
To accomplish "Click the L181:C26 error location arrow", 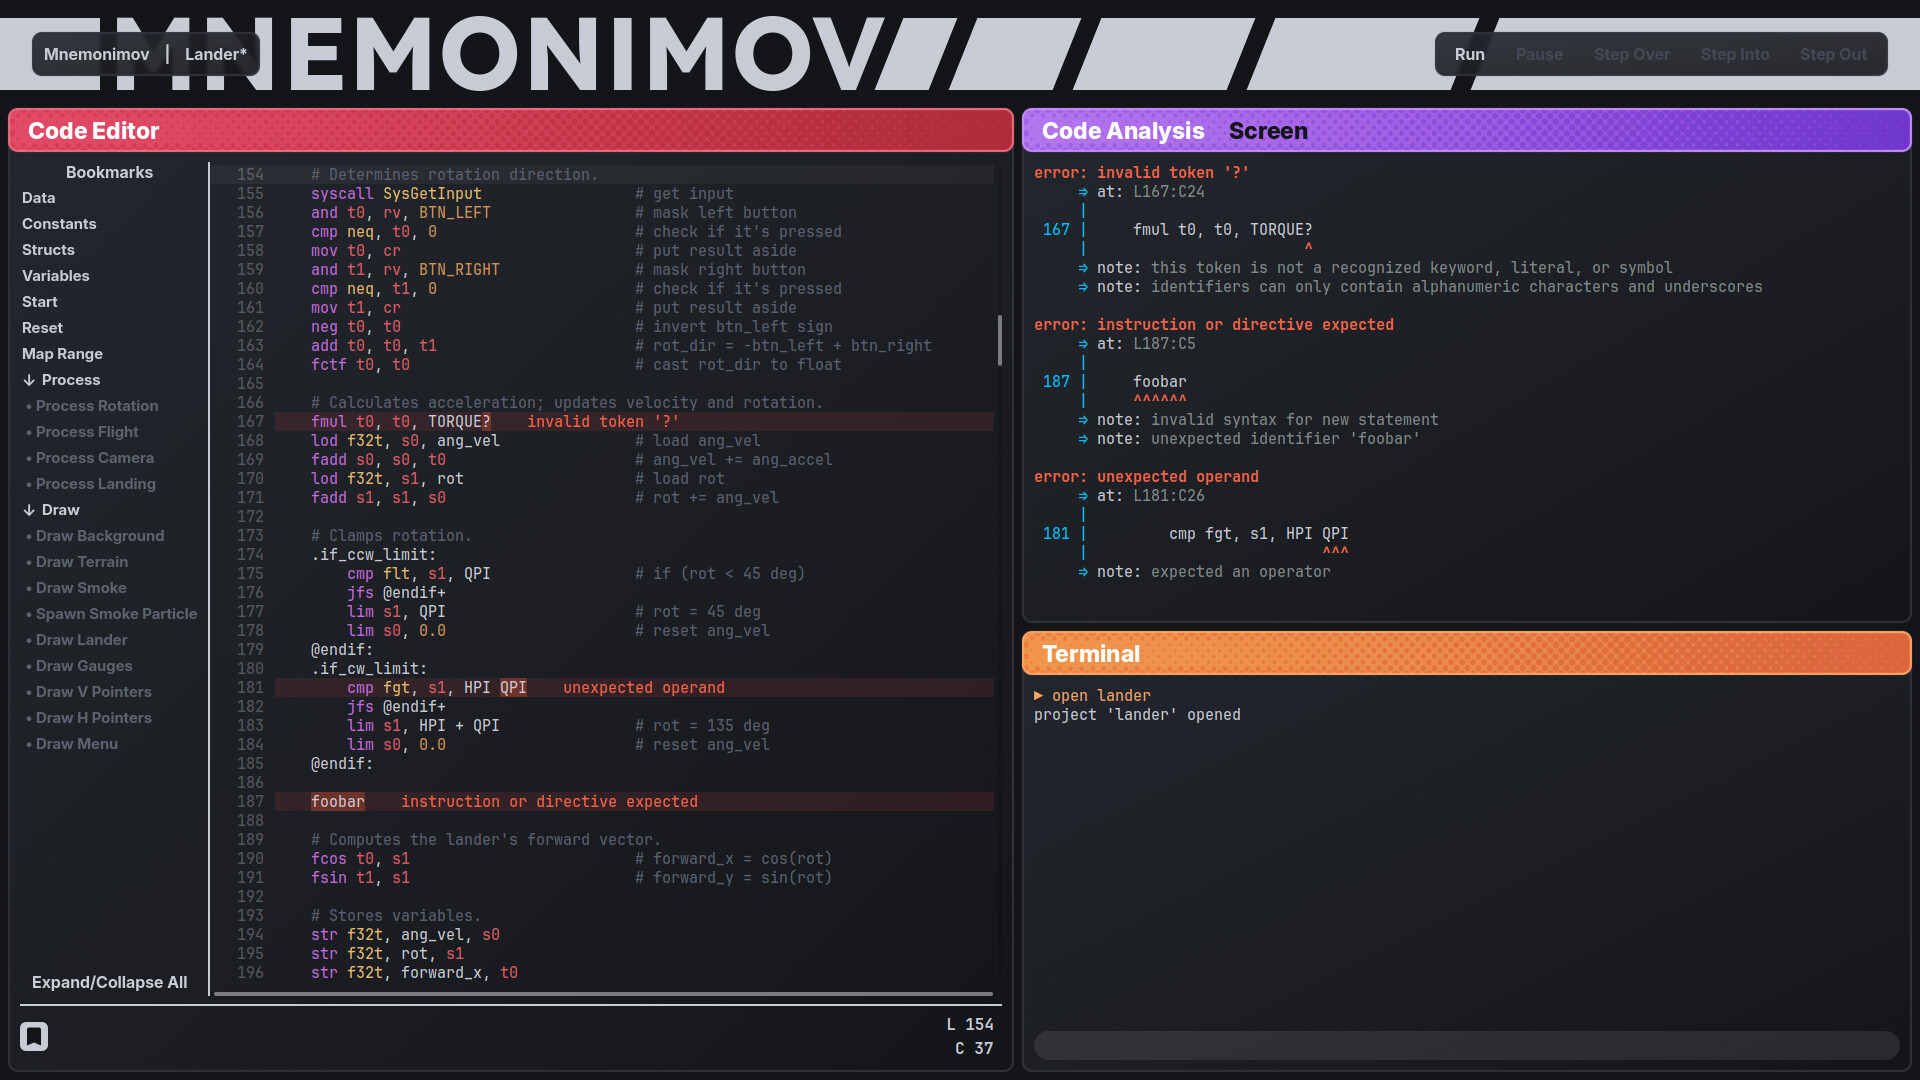I will click(1083, 496).
